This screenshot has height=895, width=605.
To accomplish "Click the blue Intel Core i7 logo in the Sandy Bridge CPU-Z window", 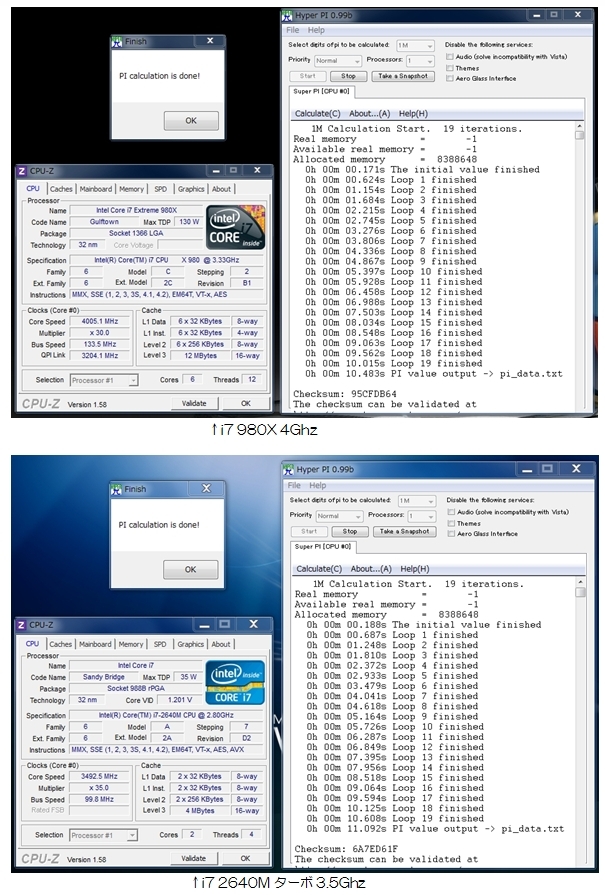I will [x=235, y=683].
